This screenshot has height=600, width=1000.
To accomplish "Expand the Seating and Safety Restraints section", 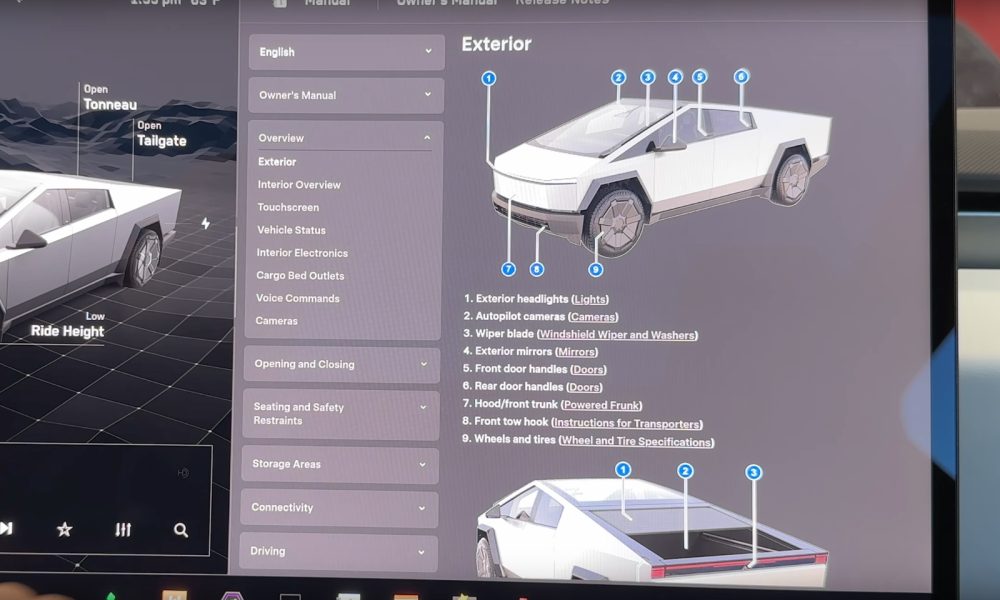I will 341,414.
